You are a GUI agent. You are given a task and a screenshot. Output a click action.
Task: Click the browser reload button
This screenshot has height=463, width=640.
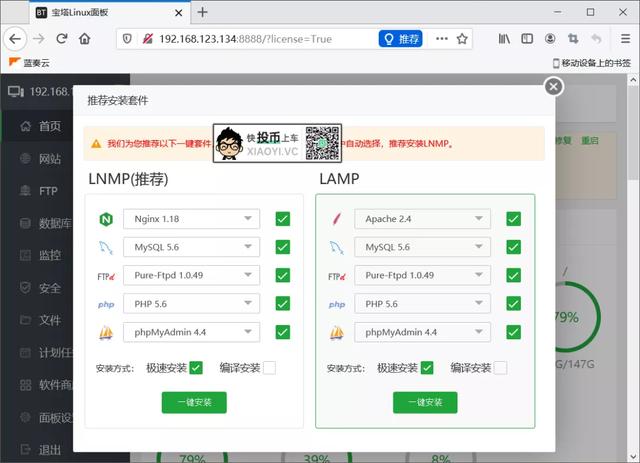(62, 39)
